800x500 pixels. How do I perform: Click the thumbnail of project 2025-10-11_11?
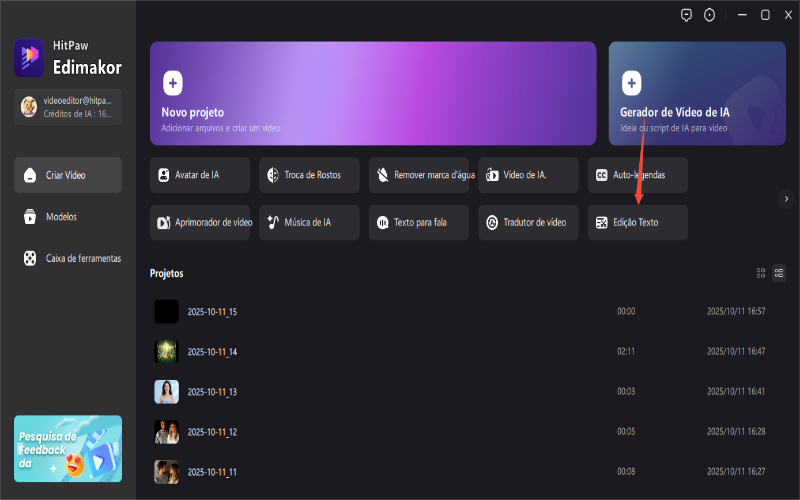(166, 472)
